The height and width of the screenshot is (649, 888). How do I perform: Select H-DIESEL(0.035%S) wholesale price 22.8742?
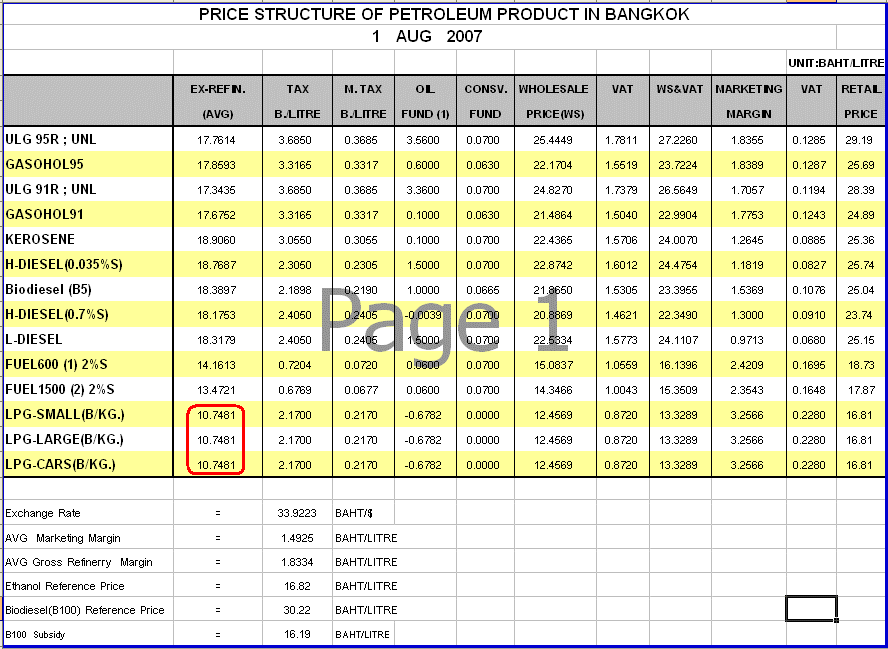point(553,264)
